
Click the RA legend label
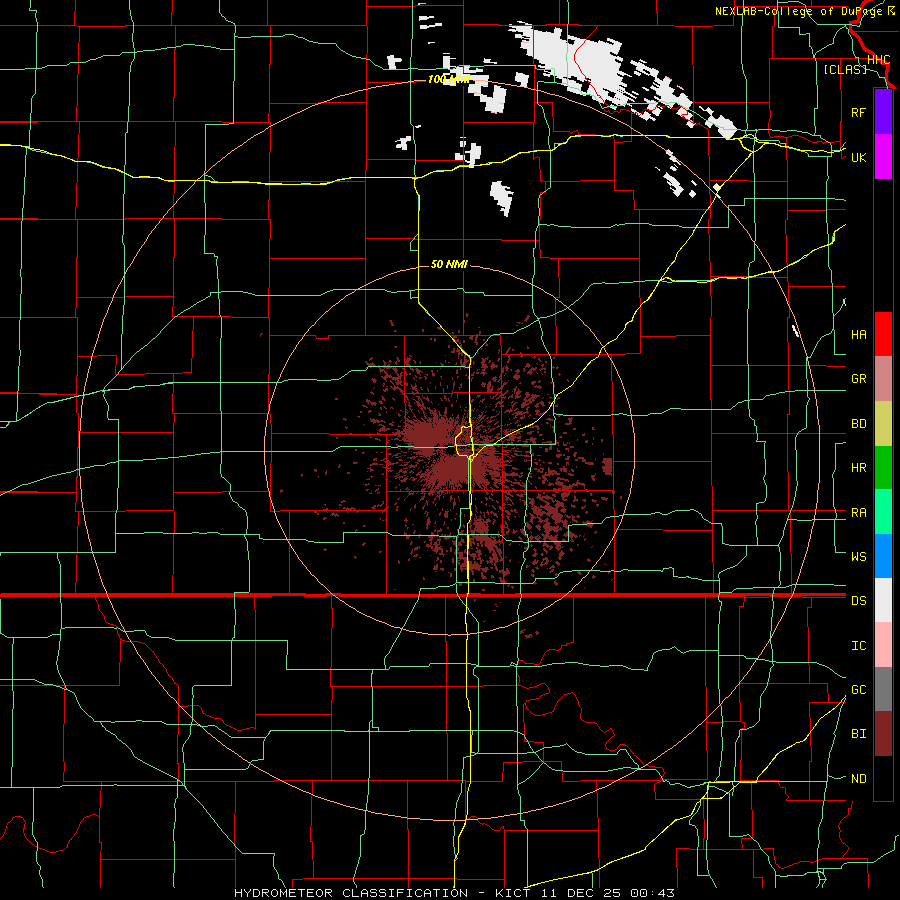[858, 513]
